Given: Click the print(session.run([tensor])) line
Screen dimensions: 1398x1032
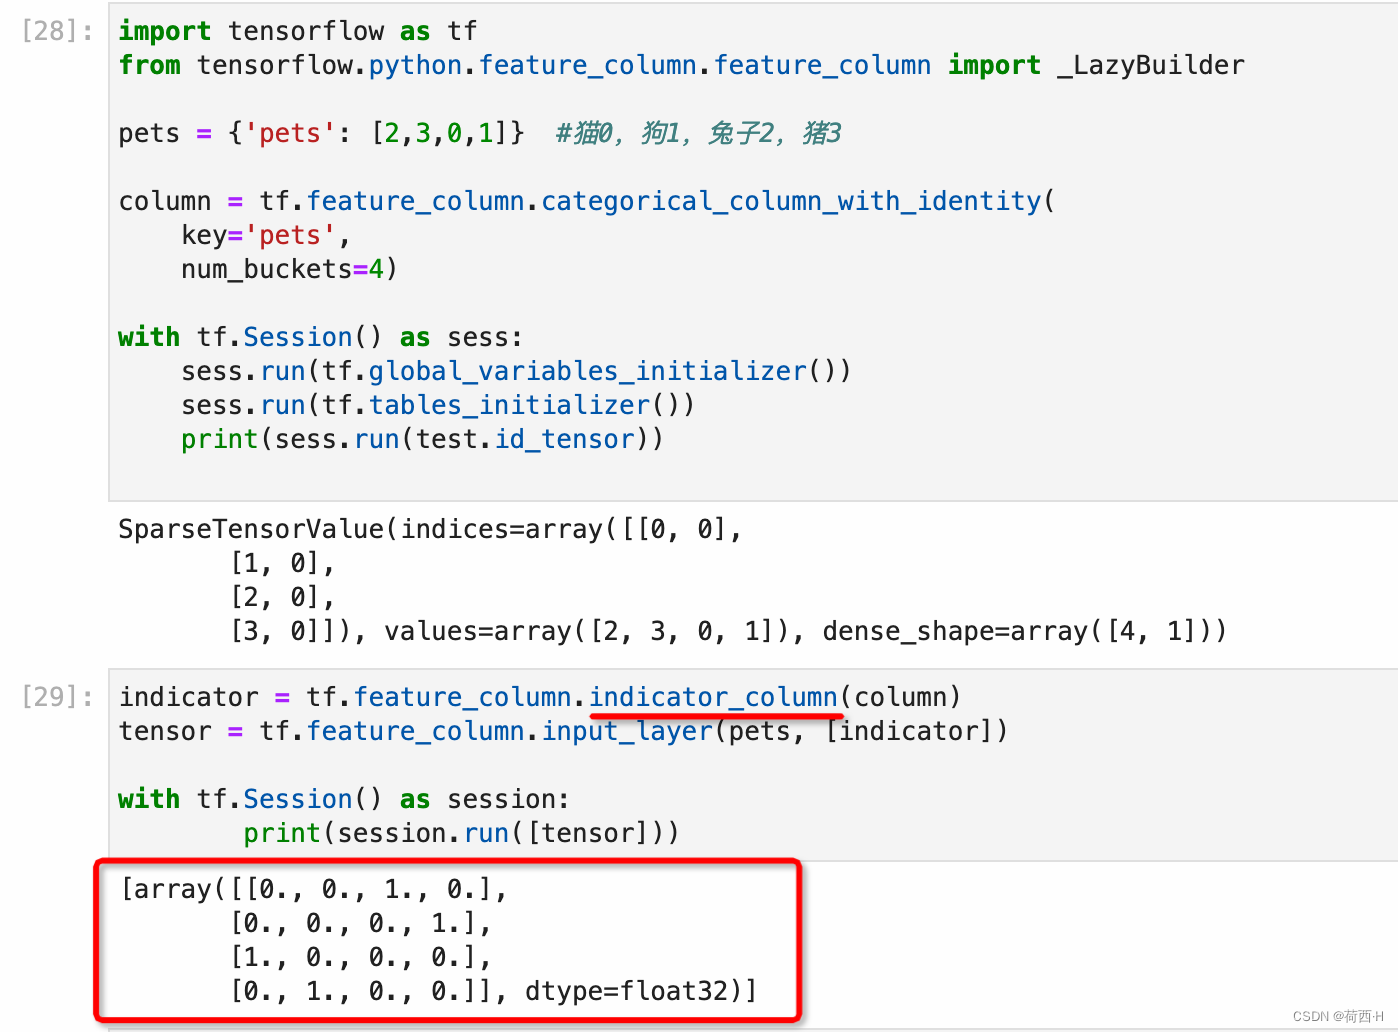Looking at the screenshot, I should 461,833.
